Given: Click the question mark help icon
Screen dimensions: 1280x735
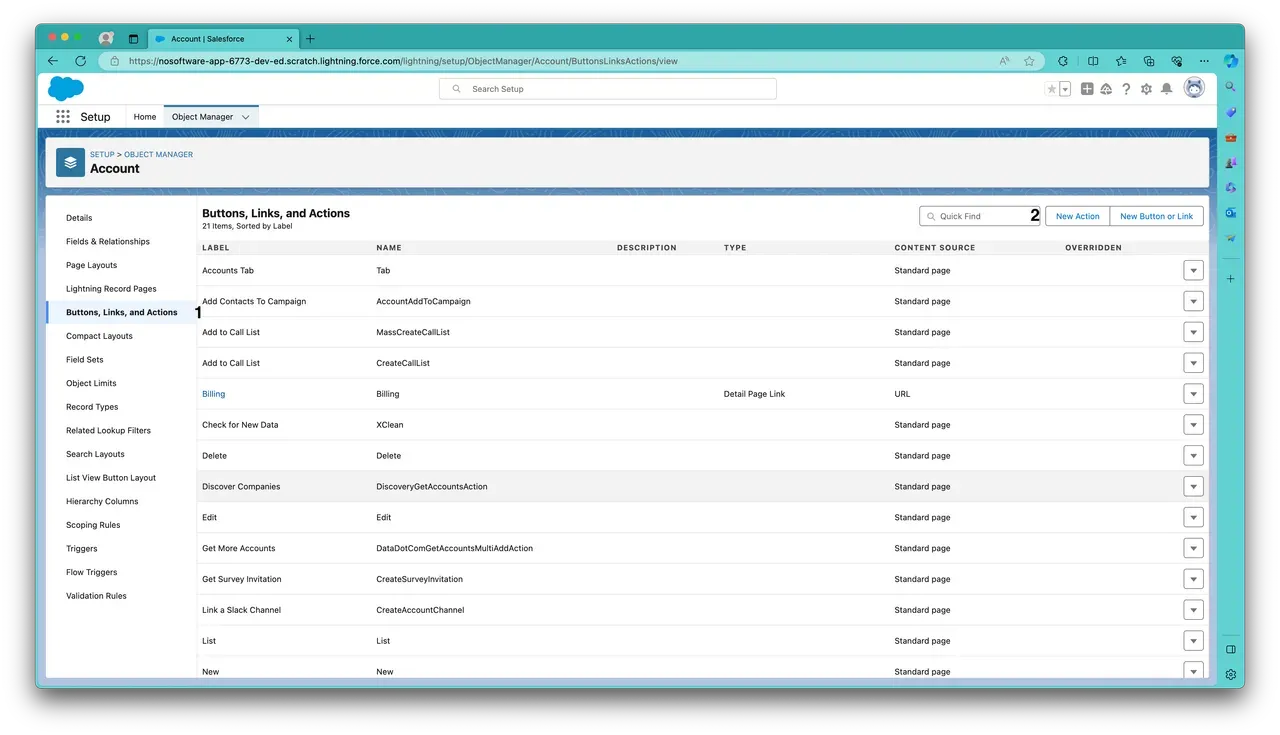Looking at the screenshot, I should tap(1126, 88).
